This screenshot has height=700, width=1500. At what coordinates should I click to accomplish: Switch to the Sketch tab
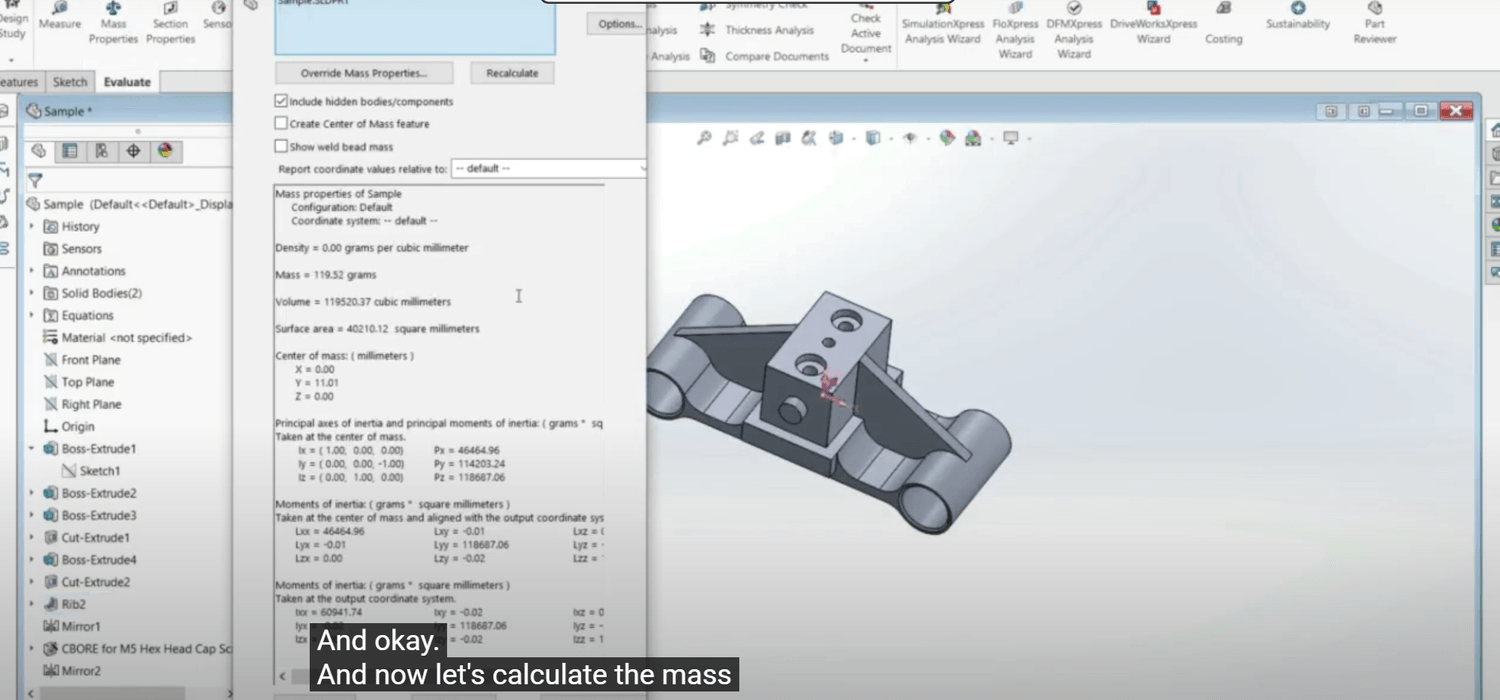point(70,82)
